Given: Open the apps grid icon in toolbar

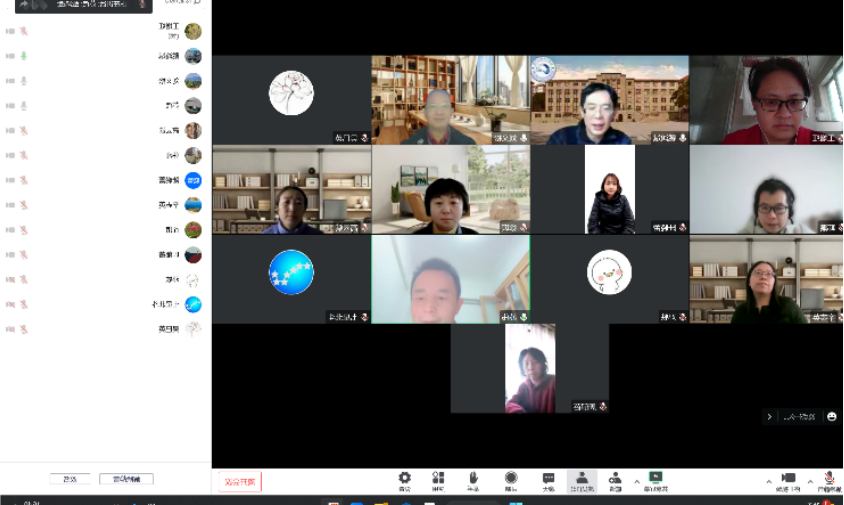Looking at the screenshot, I should point(438,480).
